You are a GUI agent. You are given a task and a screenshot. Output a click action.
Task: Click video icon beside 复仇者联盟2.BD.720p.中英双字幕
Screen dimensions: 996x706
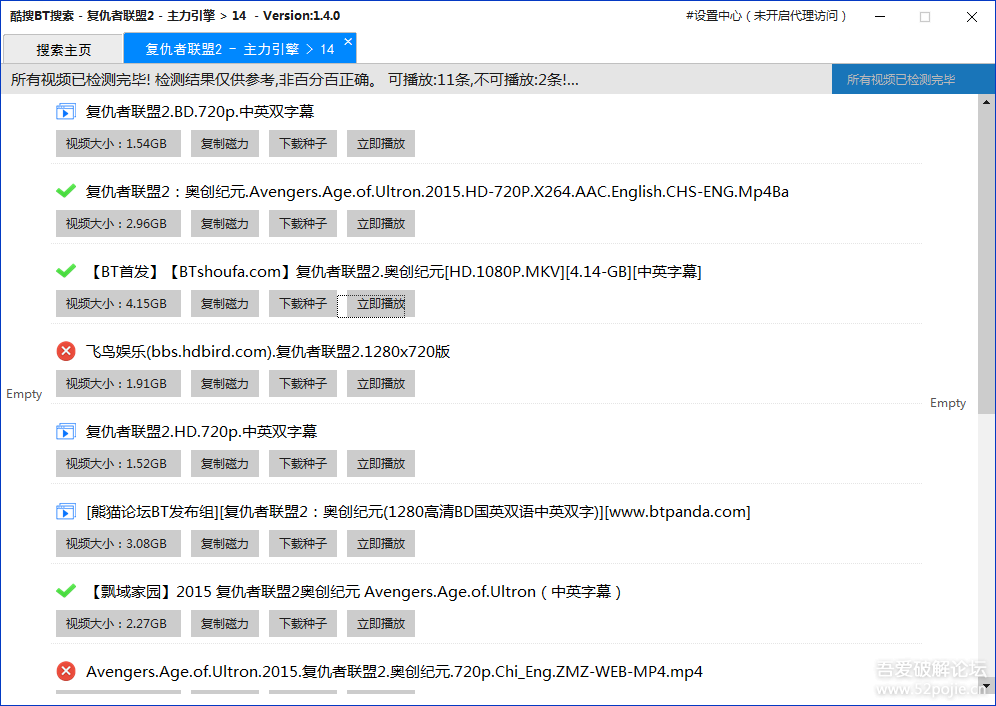coord(65,112)
